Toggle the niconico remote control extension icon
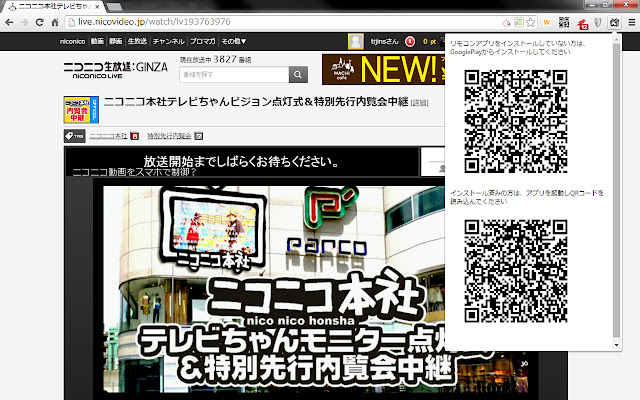This screenshot has width=640, height=400. point(615,22)
